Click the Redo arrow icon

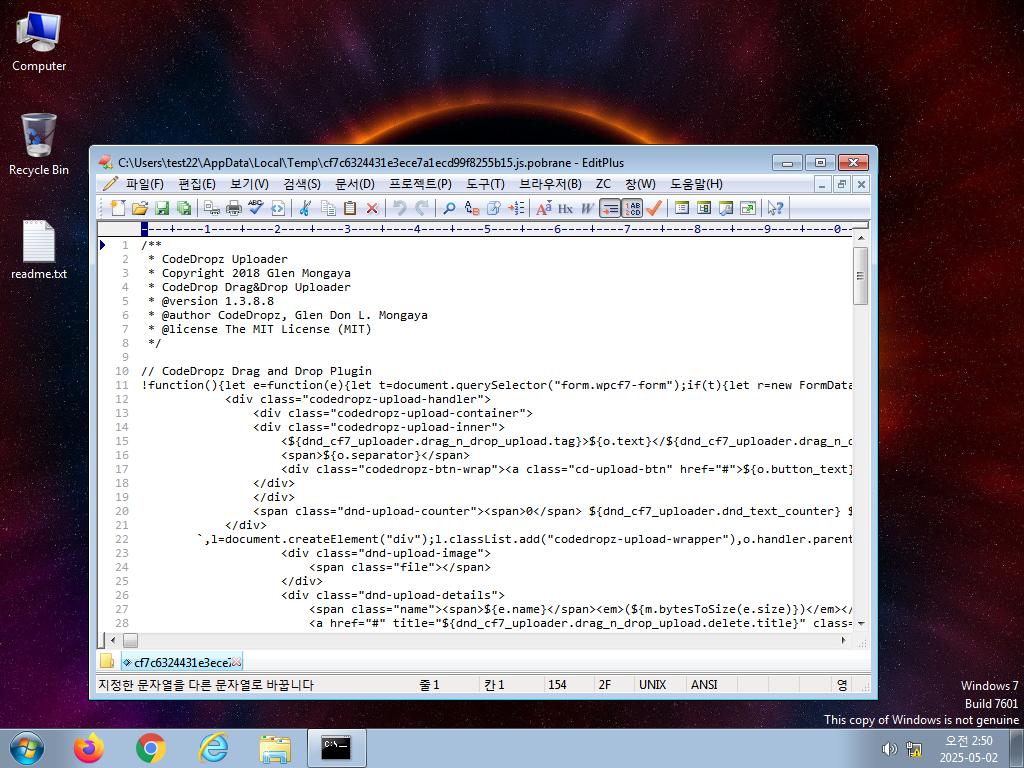[422, 208]
